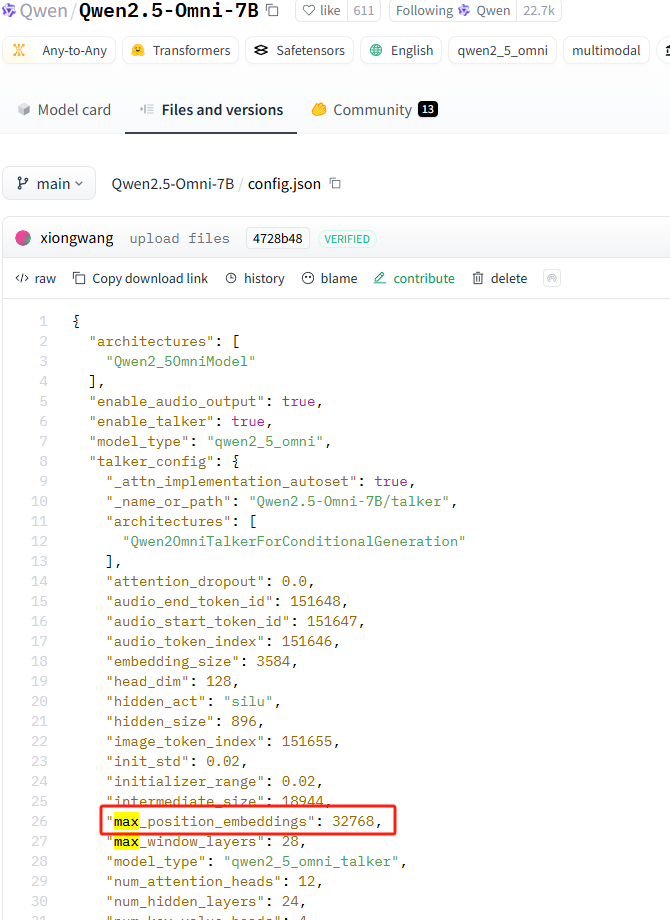The image size is (670, 920).
Task: Go to the Community tab
Action: (x=373, y=110)
